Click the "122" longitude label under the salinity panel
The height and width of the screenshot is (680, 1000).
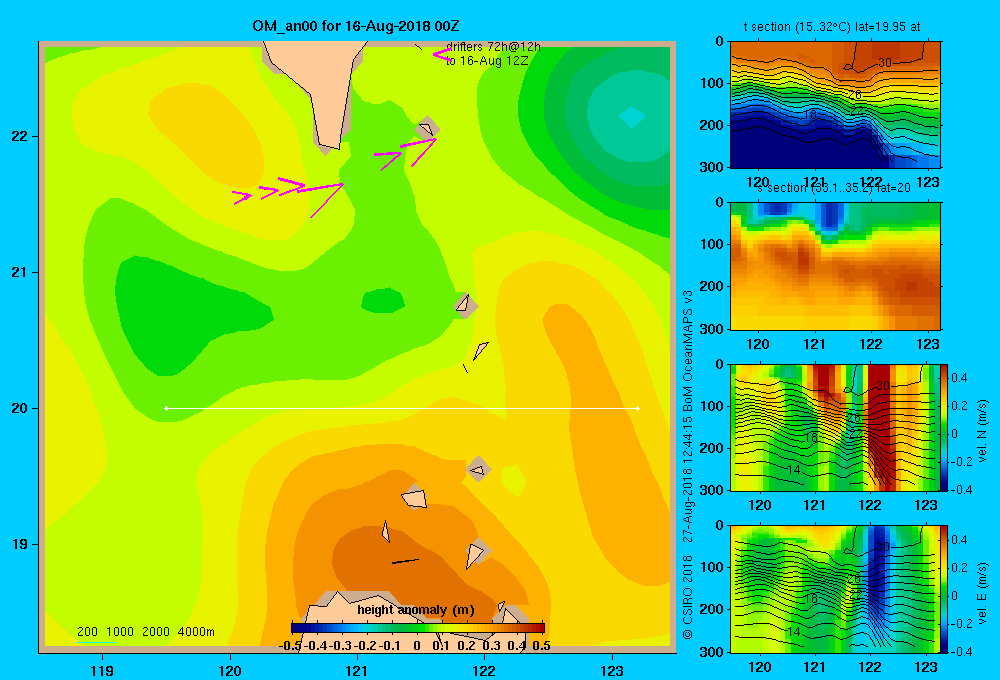[x=871, y=344]
